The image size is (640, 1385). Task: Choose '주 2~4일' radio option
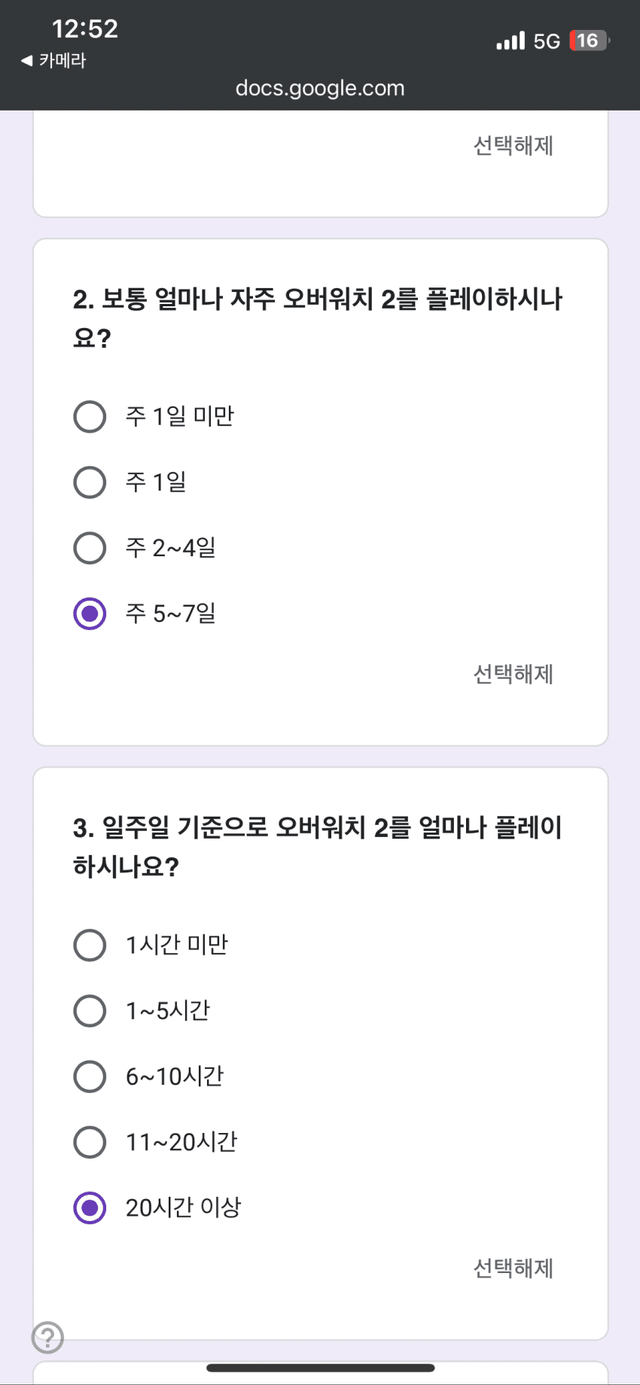[90, 548]
